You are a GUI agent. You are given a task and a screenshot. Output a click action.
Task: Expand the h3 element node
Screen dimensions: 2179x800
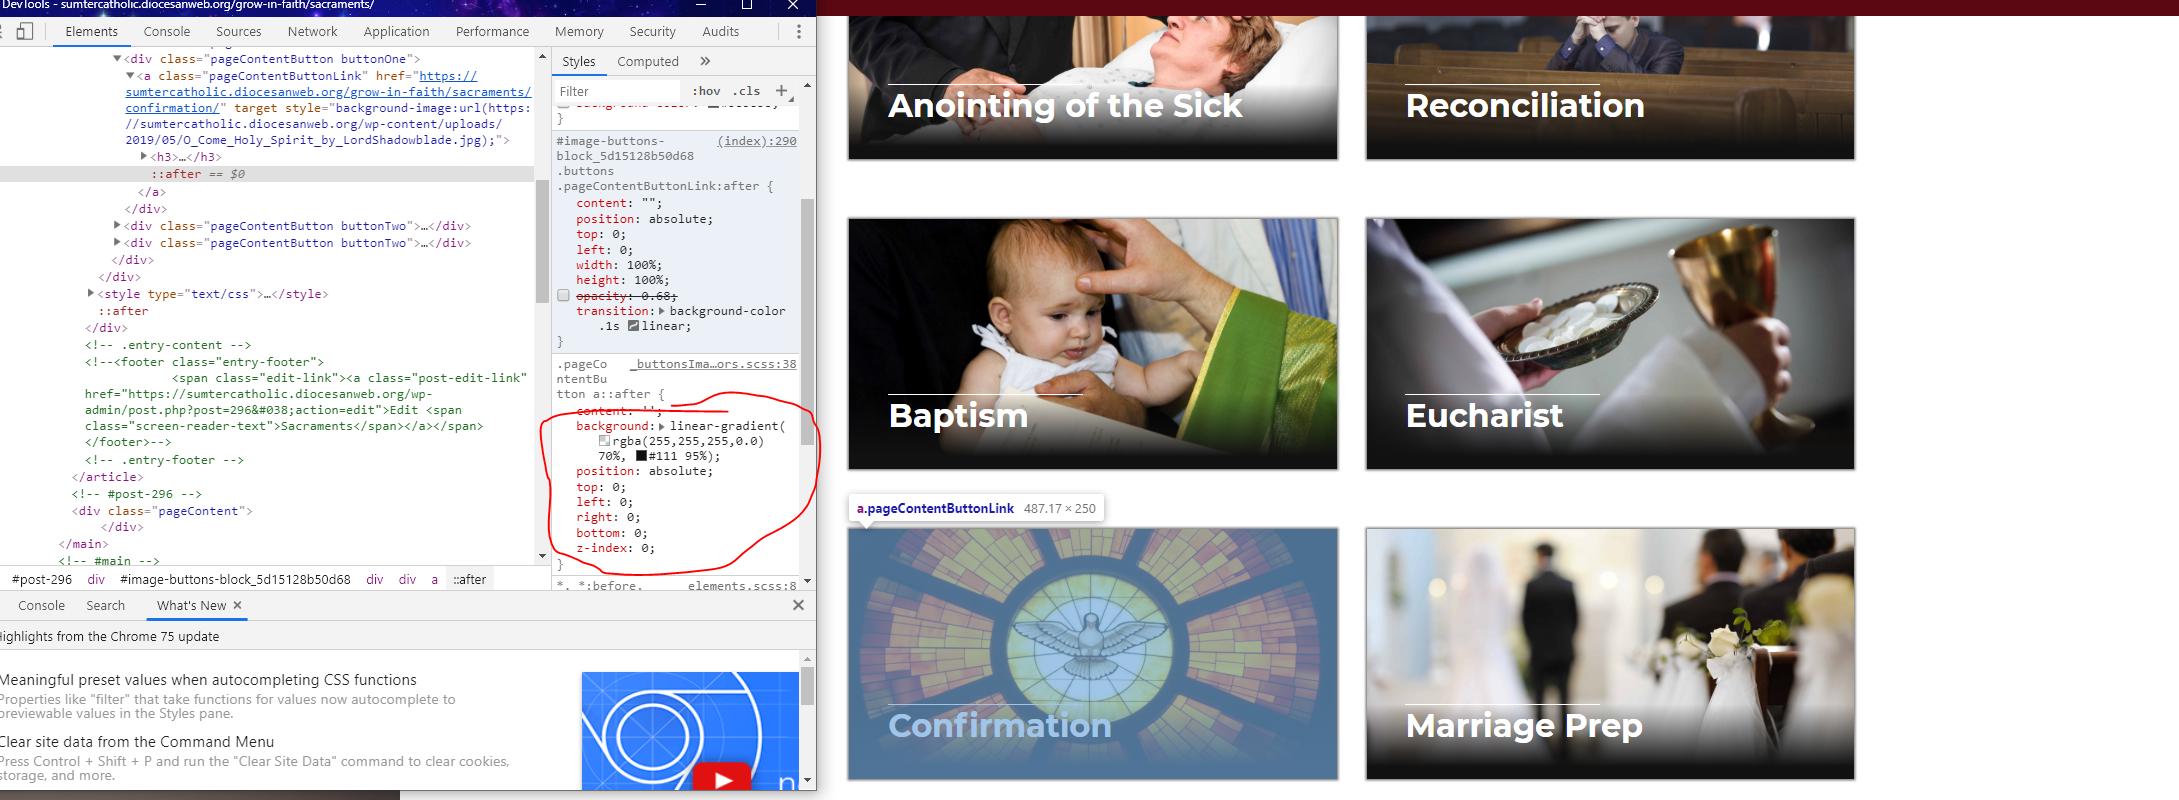(x=144, y=157)
